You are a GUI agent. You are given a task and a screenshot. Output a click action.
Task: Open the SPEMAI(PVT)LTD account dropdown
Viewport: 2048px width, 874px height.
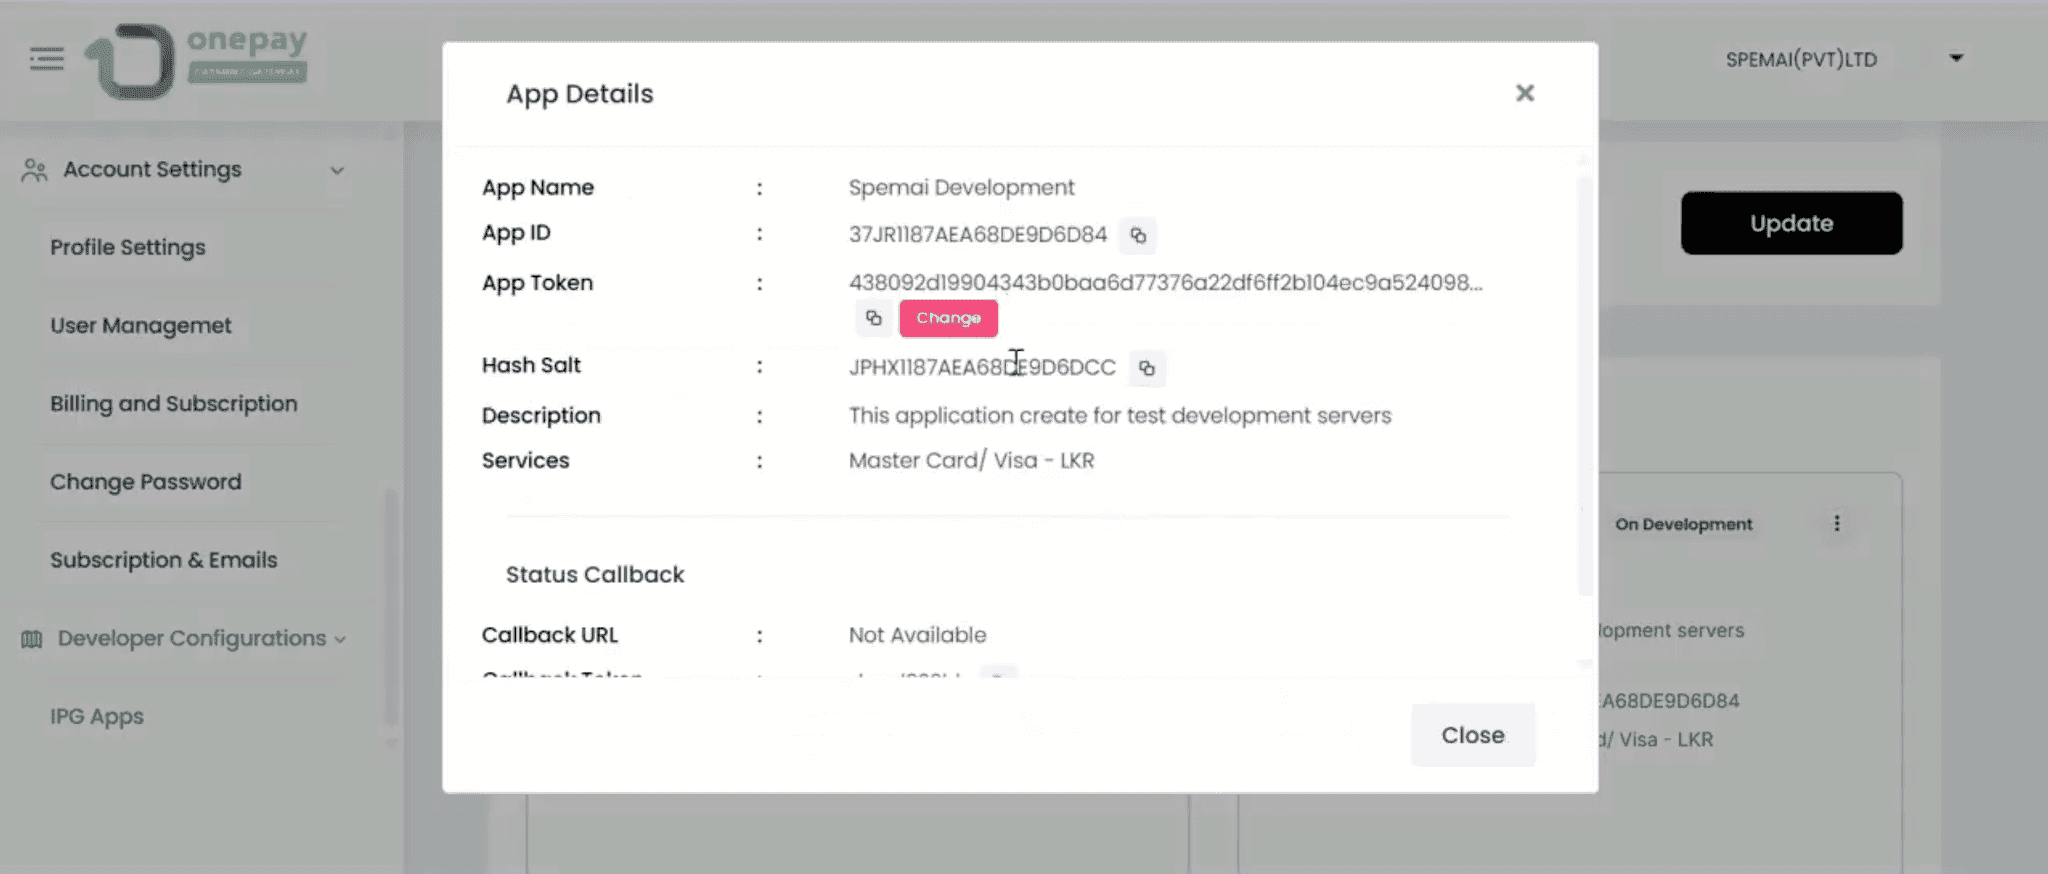(x=1955, y=59)
